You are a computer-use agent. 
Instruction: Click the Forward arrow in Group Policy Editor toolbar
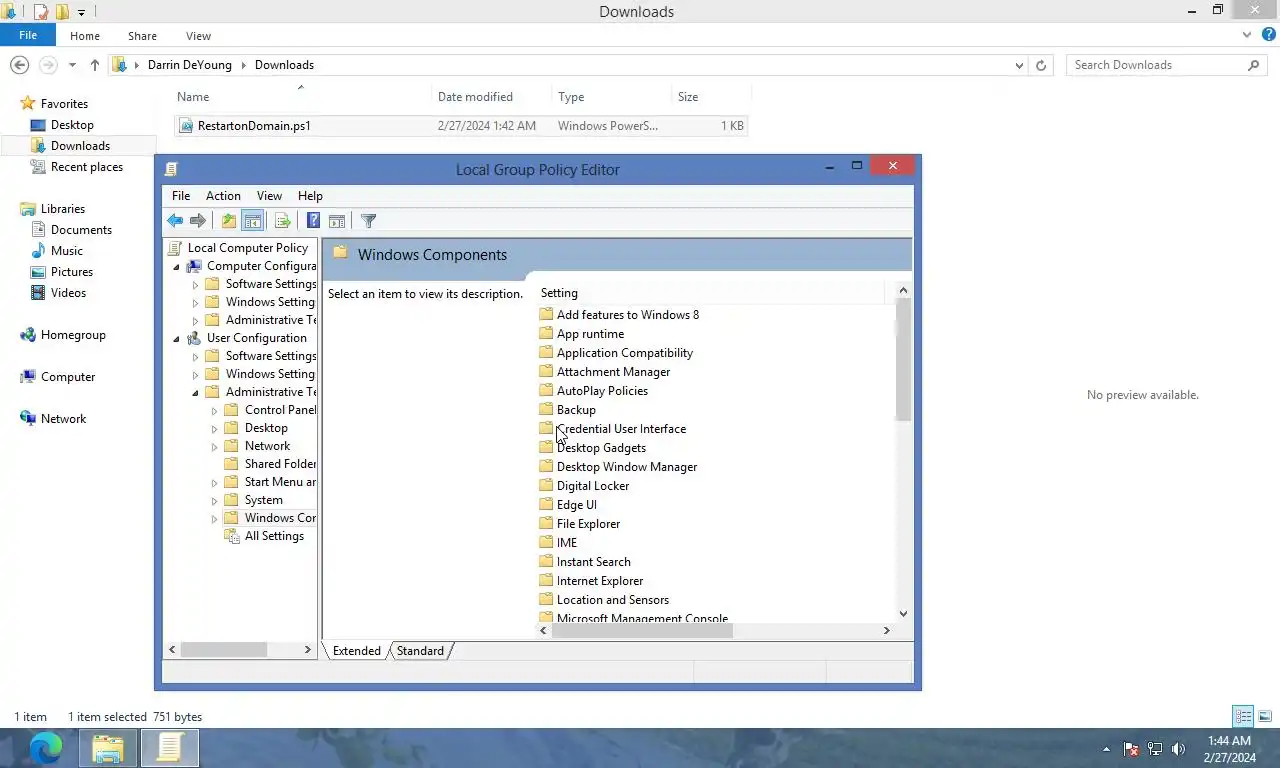[x=198, y=221]
